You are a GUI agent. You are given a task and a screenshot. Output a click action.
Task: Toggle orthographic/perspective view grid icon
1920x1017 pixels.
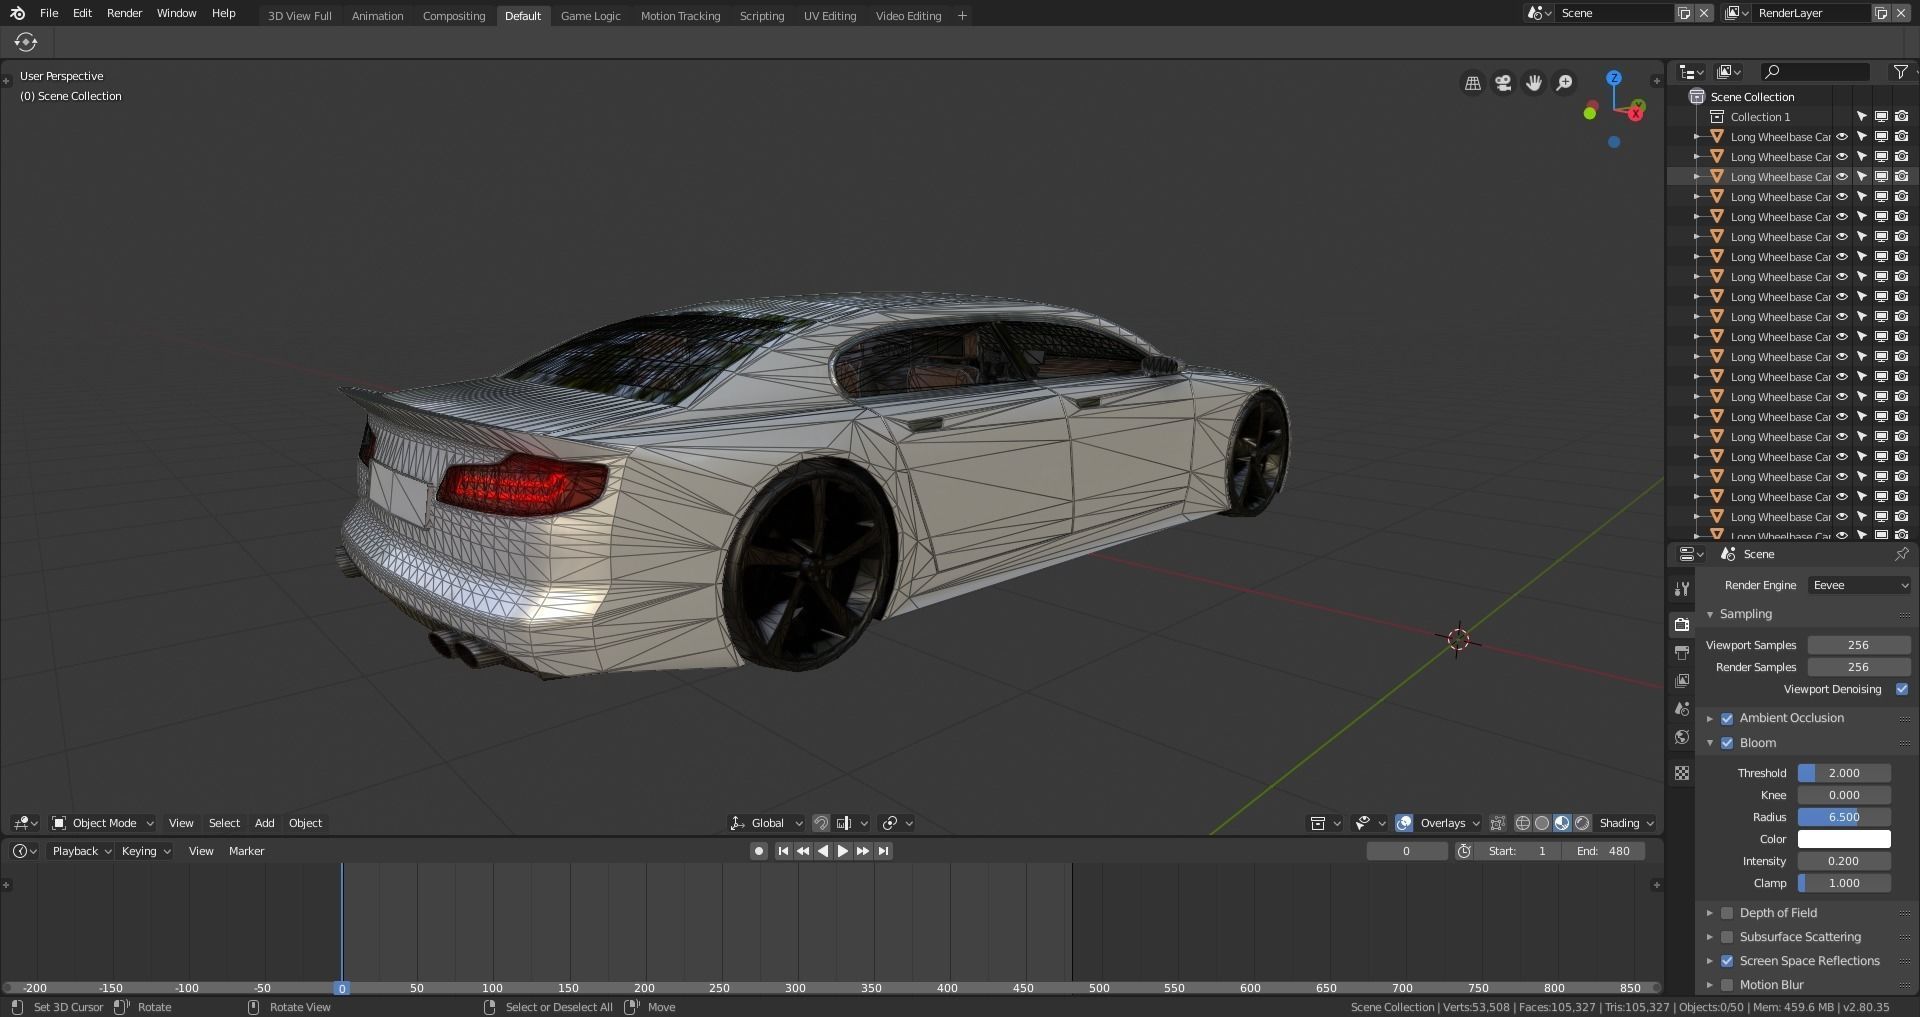click(1473, 83)
